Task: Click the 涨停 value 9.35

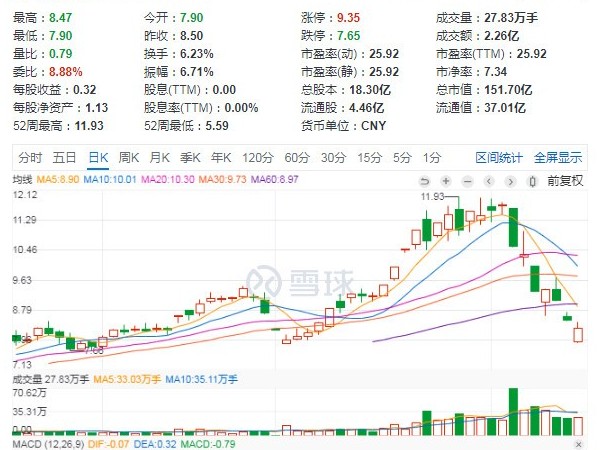Action: click(x=348, y=18)
